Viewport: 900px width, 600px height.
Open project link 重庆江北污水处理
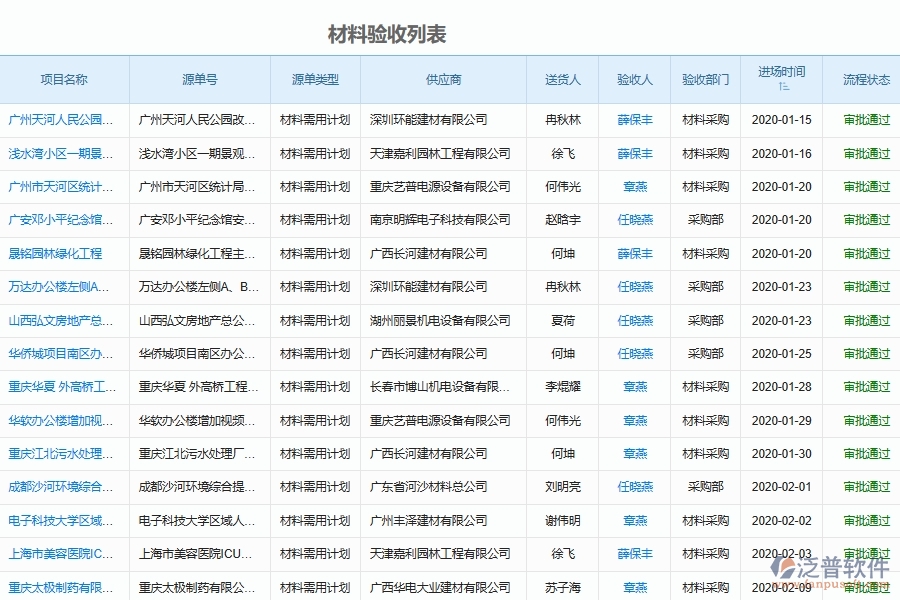pos(60,453)
